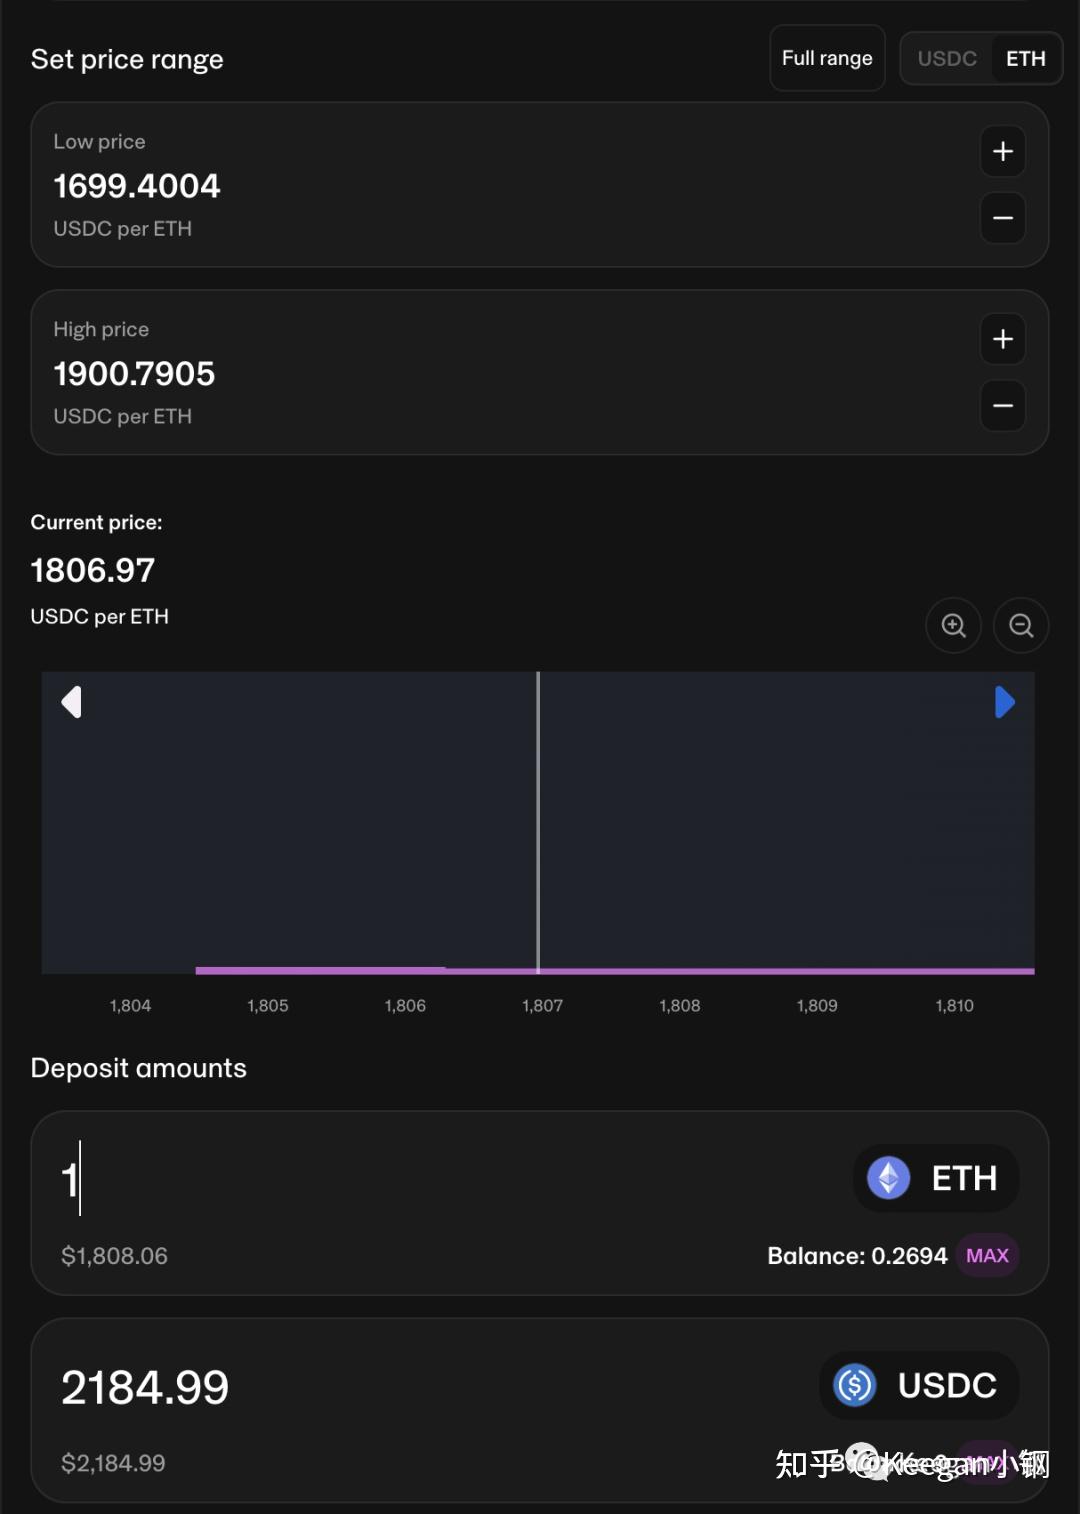Select the white left range handle arrow
This screenshot has width=1080, height=1514.
tap(71, 702)
